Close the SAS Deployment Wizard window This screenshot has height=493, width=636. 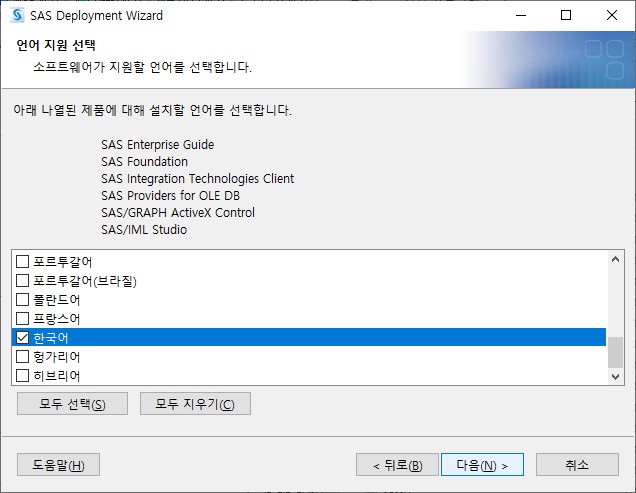[612, 15]
